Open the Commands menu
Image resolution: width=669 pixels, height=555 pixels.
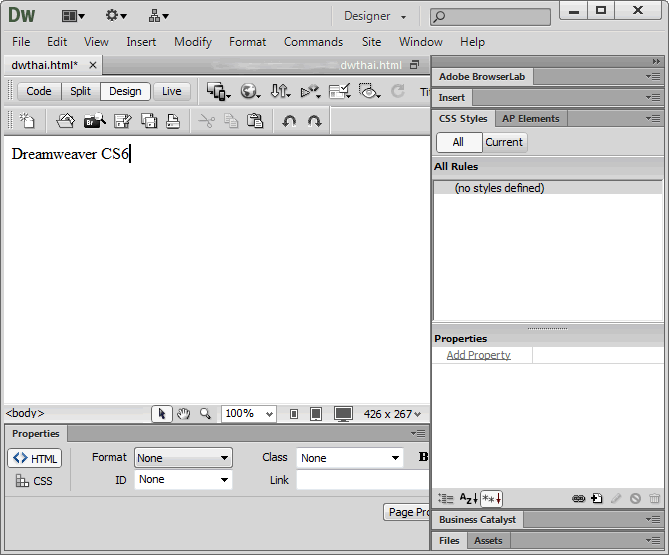click(x=314, y=42)
